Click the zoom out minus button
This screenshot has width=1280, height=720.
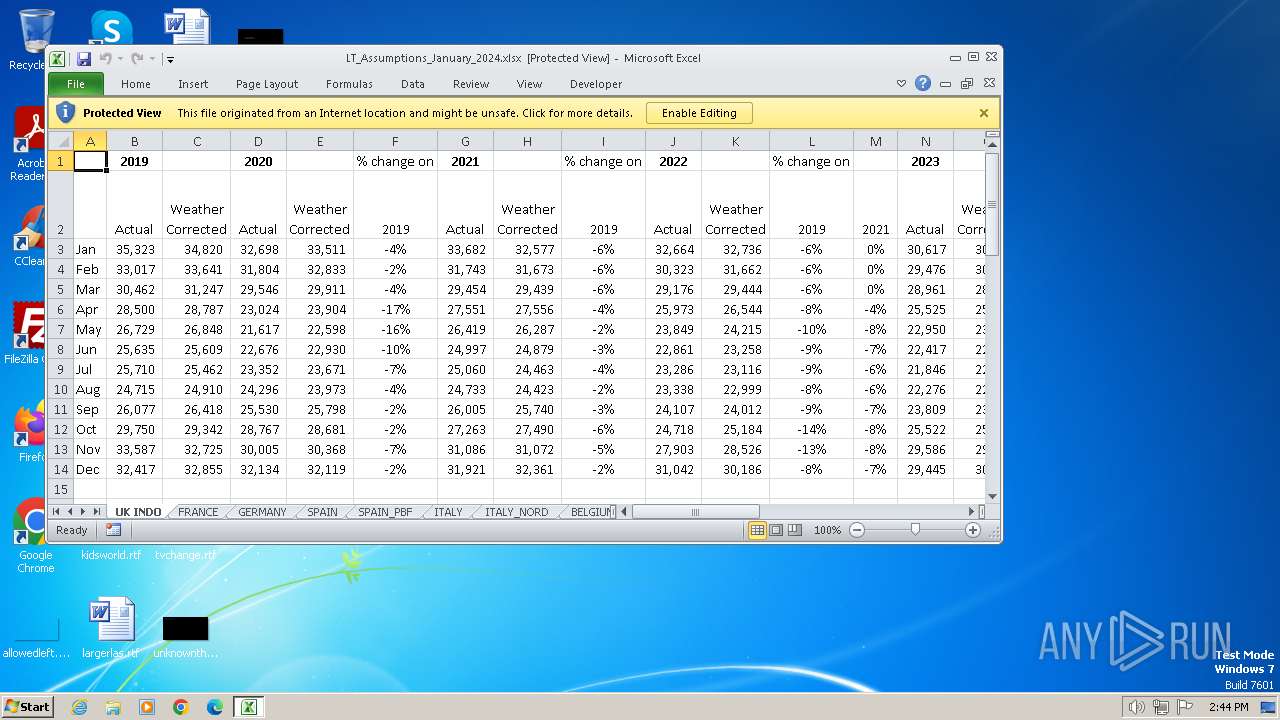(x=857, y=530)
